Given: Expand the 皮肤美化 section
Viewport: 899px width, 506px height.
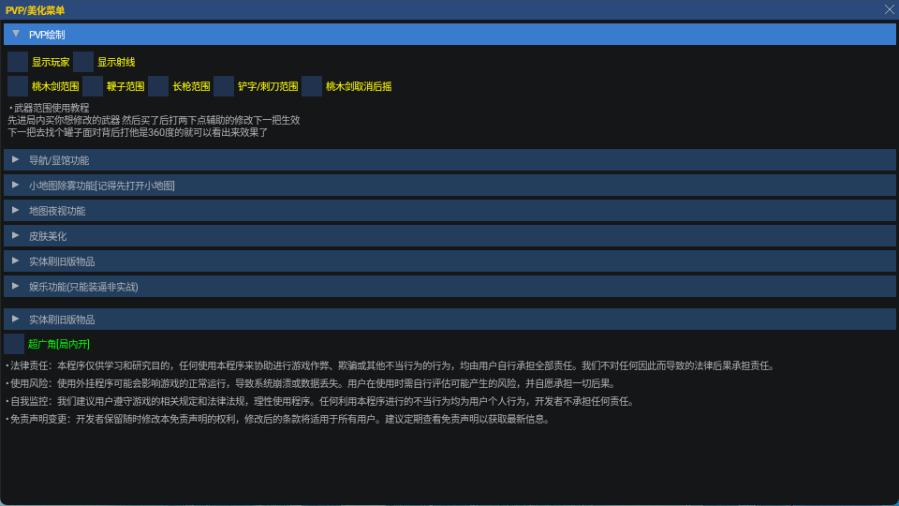Looking at the screenshot, I should tap(450, 236).
